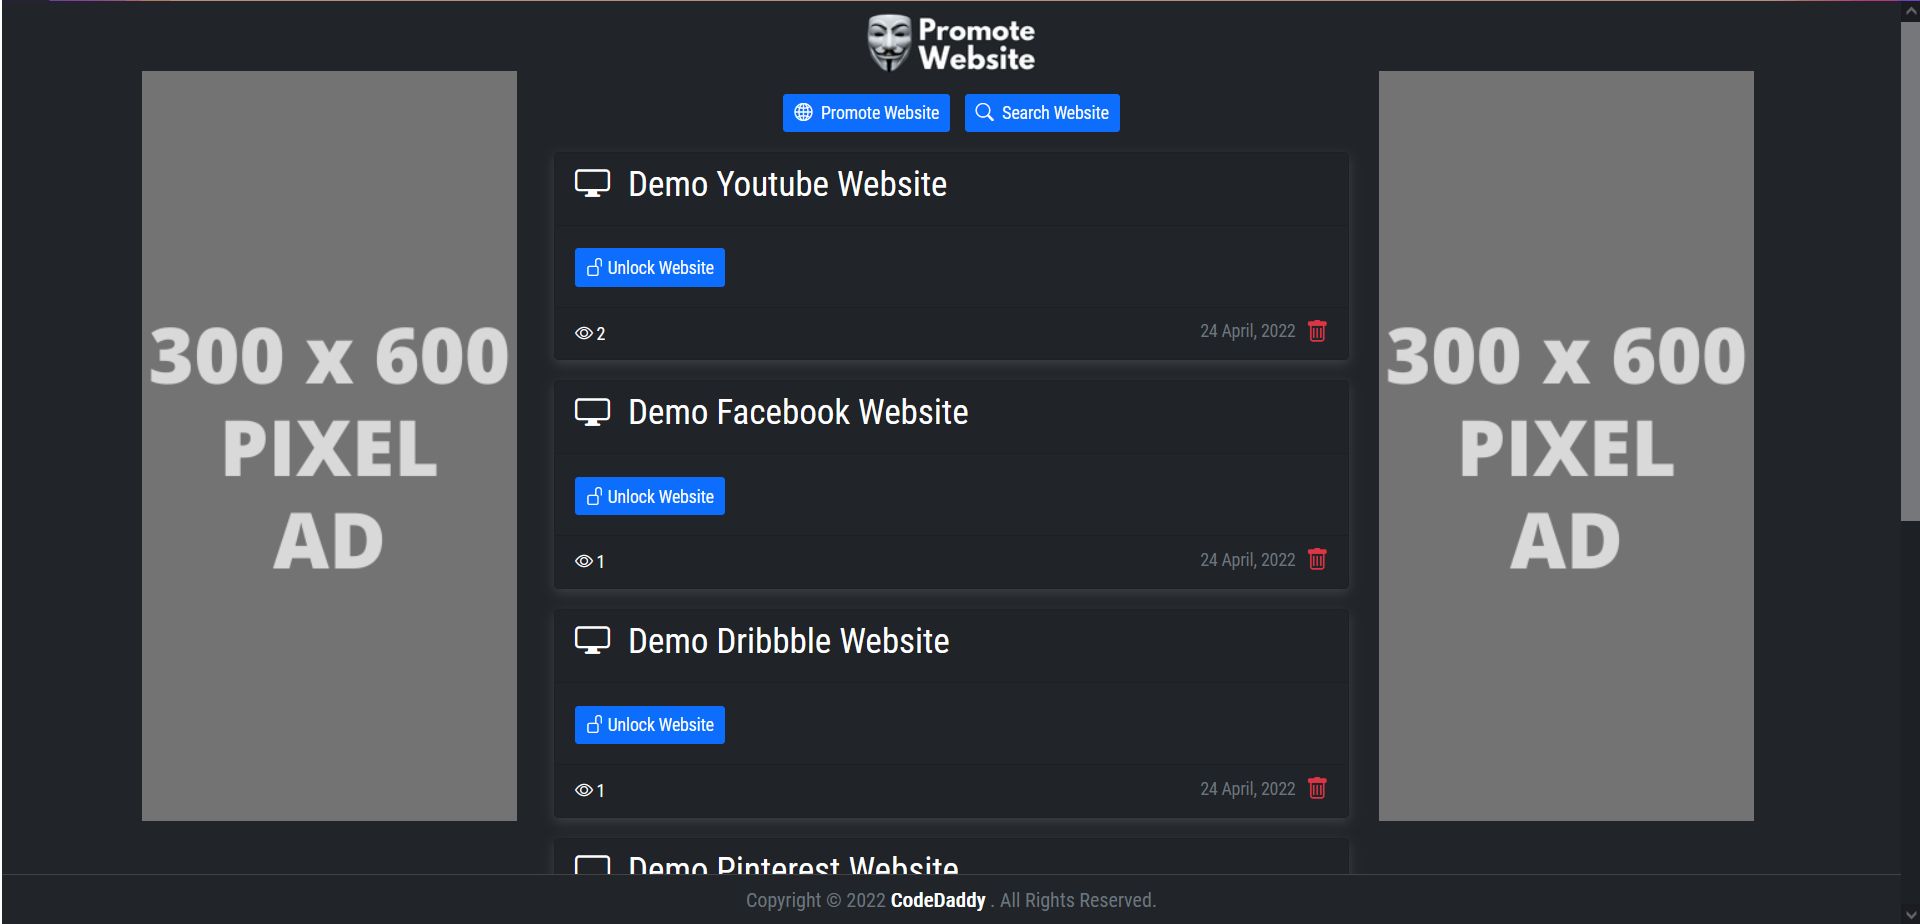
Task: Open the Demo Facebook Website title
Action: pos(798,412)
